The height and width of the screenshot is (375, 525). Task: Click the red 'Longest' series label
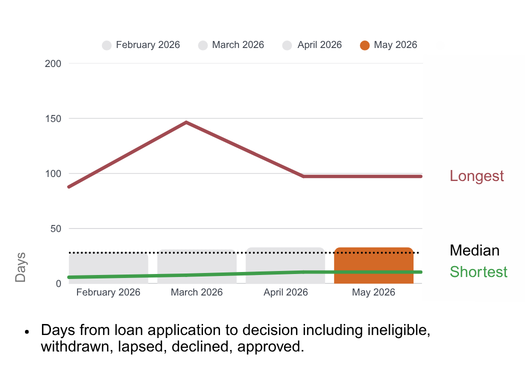[476, 176]
